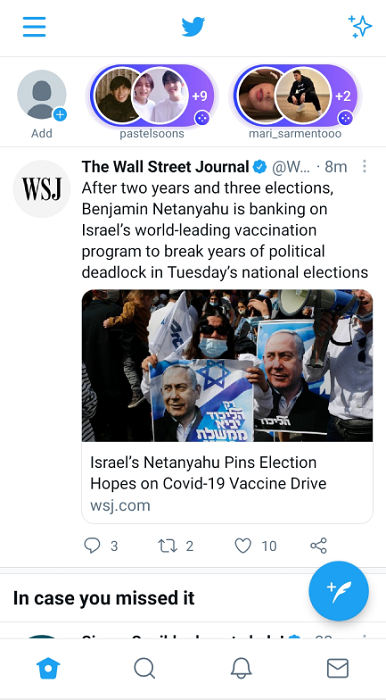Open The Wall Street Journal profile avatar
This screenshot has height=700, width=386.
point(42,189)
